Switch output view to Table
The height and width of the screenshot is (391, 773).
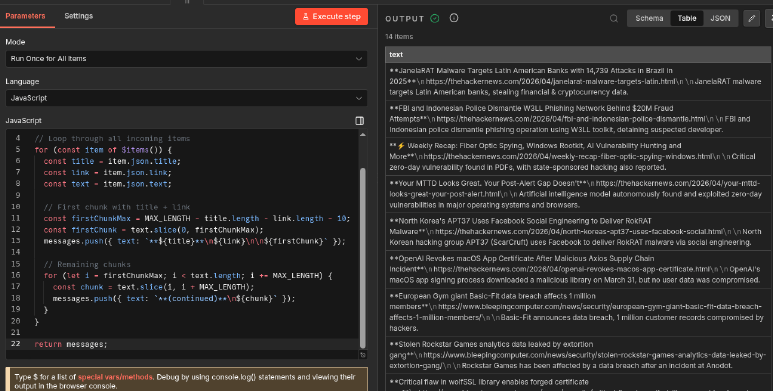coord(687,18)
